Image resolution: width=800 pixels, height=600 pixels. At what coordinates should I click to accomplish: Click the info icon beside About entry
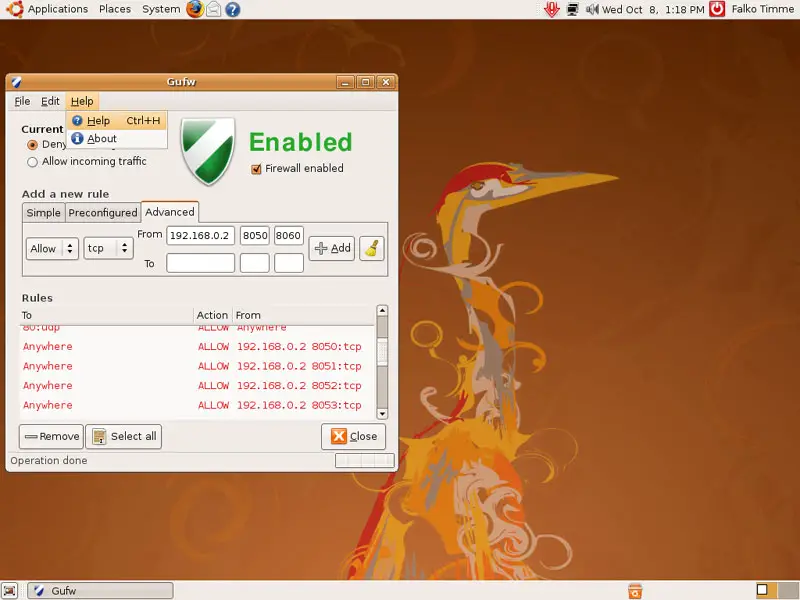pos(77,138)
